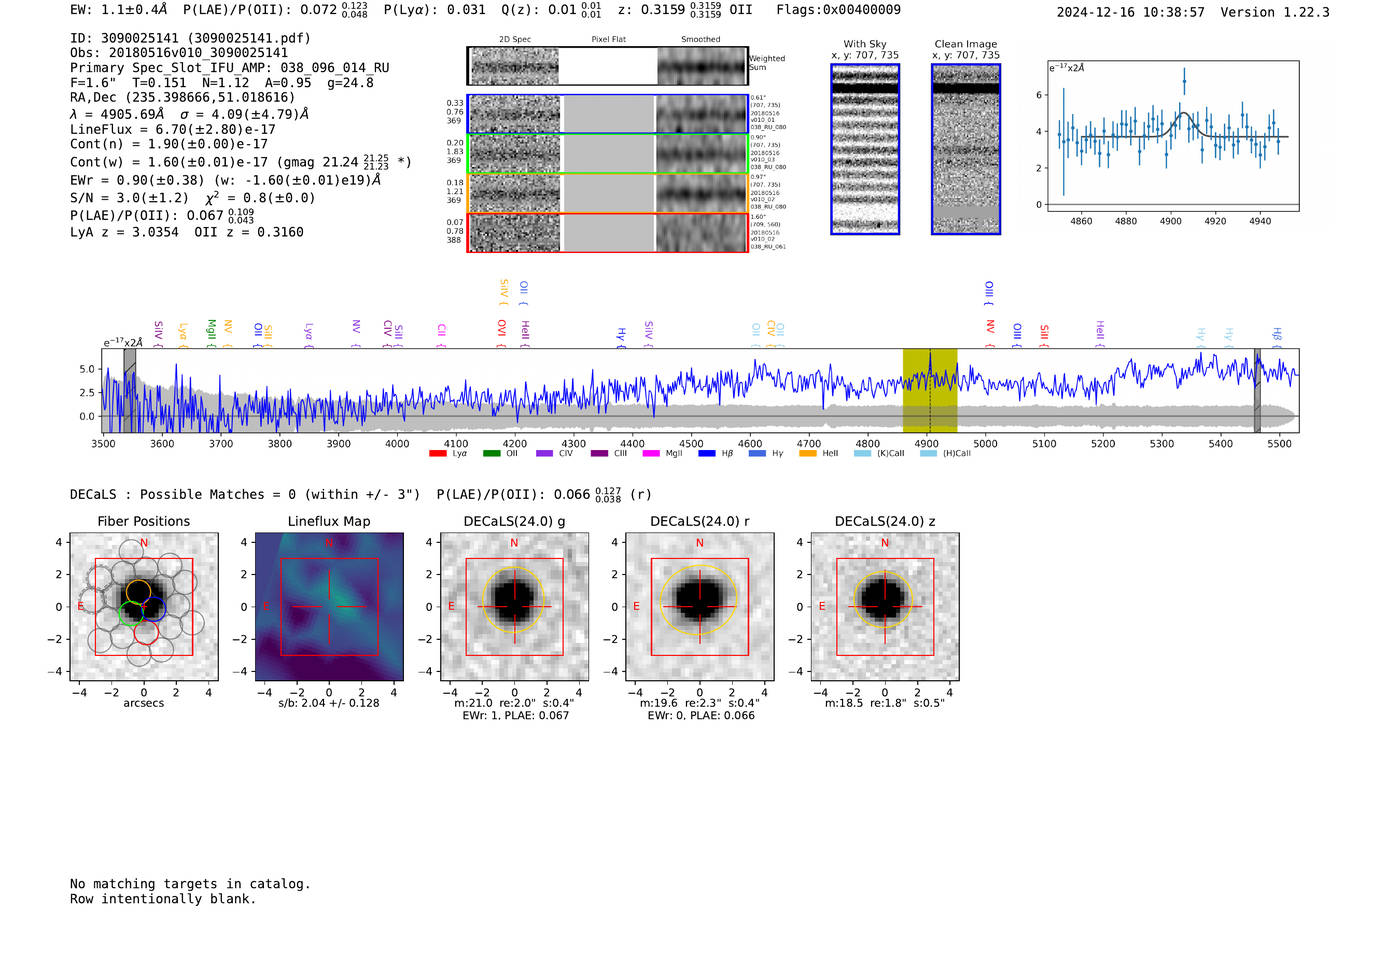Screen dimensions: 1400x953
Task: Click the 2024-12-16 10:38:57 timestamp
Action: (x=1130, y=12)
